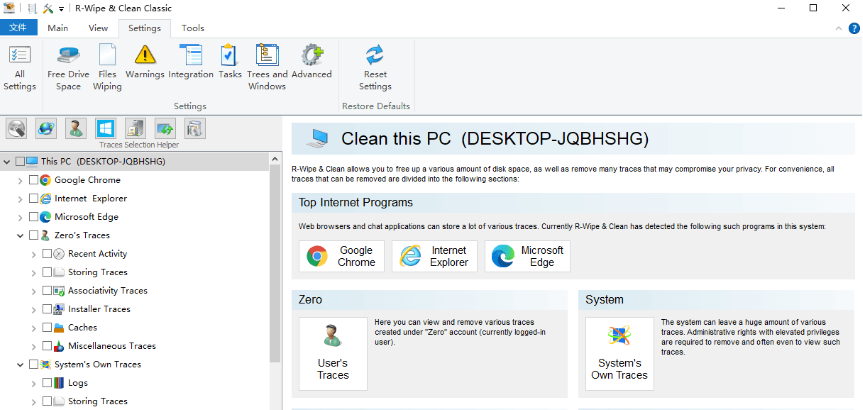Open the System's Own Traces tile
Viewport: 863px width, 410px height.
coord(619,353)
